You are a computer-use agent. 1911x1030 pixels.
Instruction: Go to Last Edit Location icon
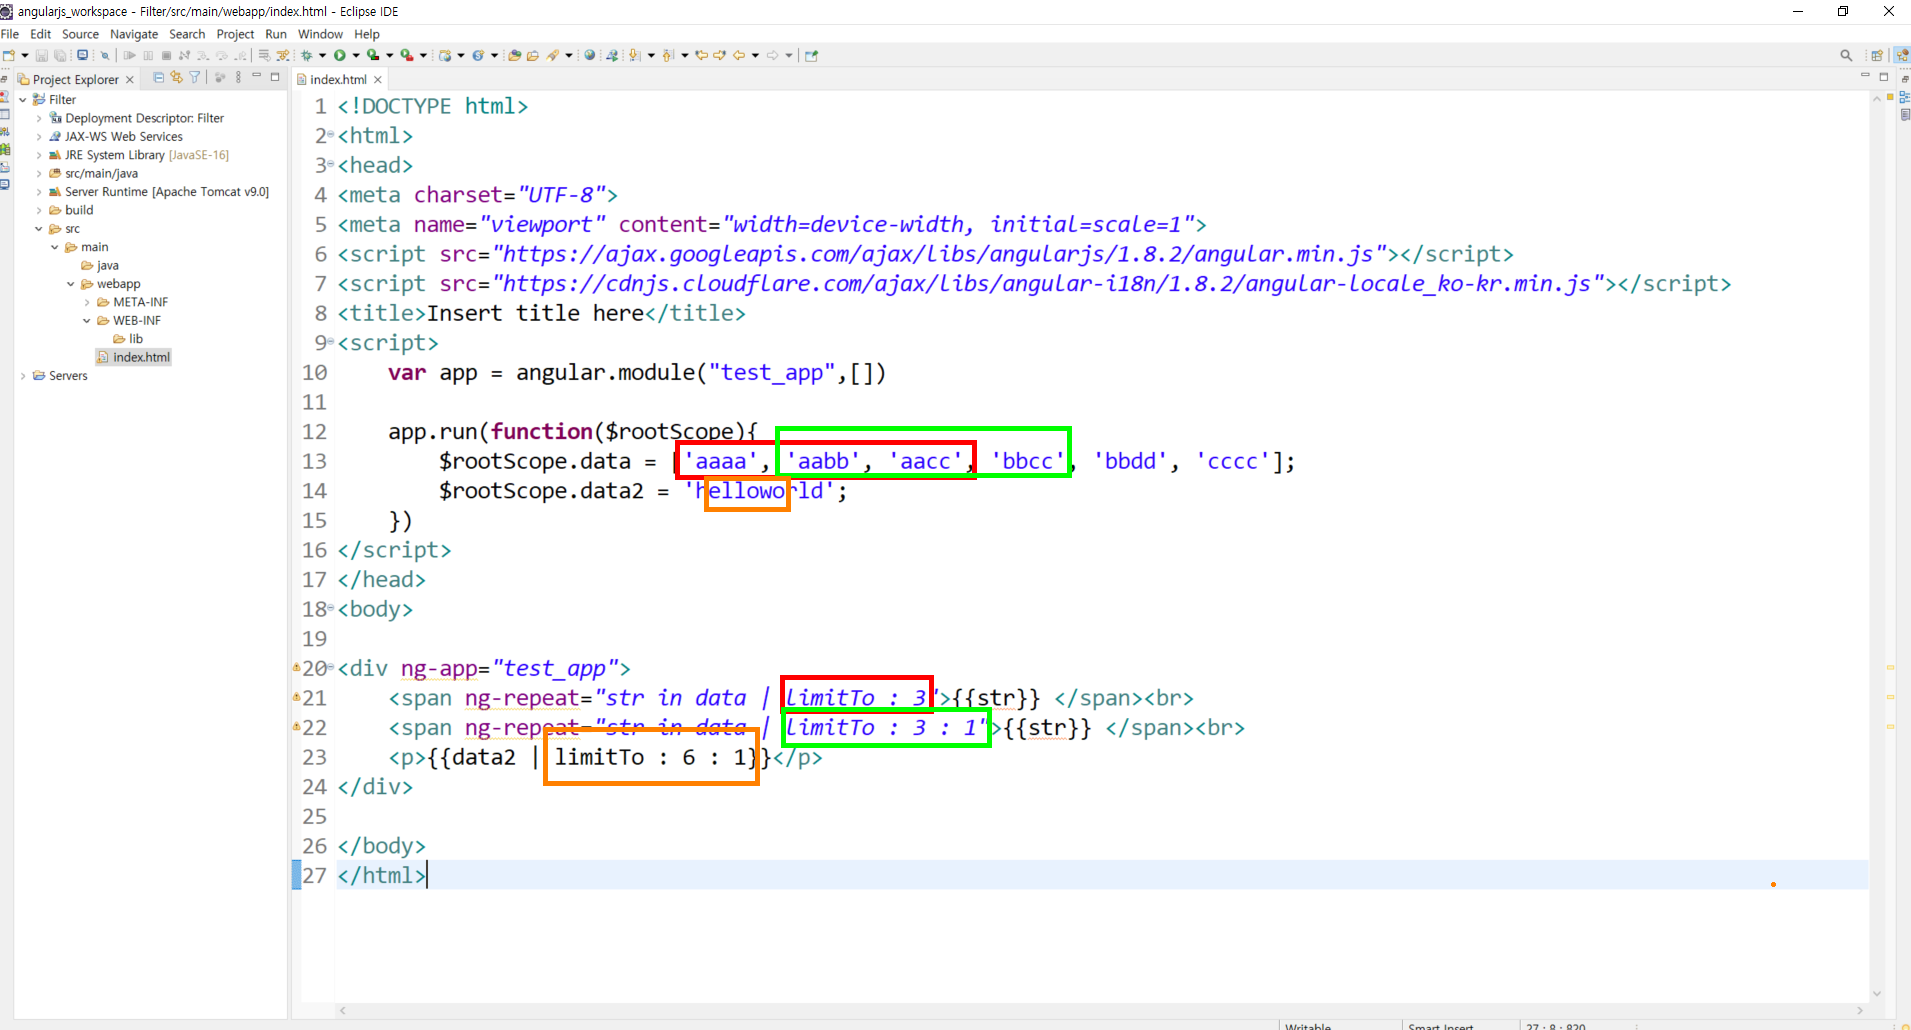click(x=702, y=56)
